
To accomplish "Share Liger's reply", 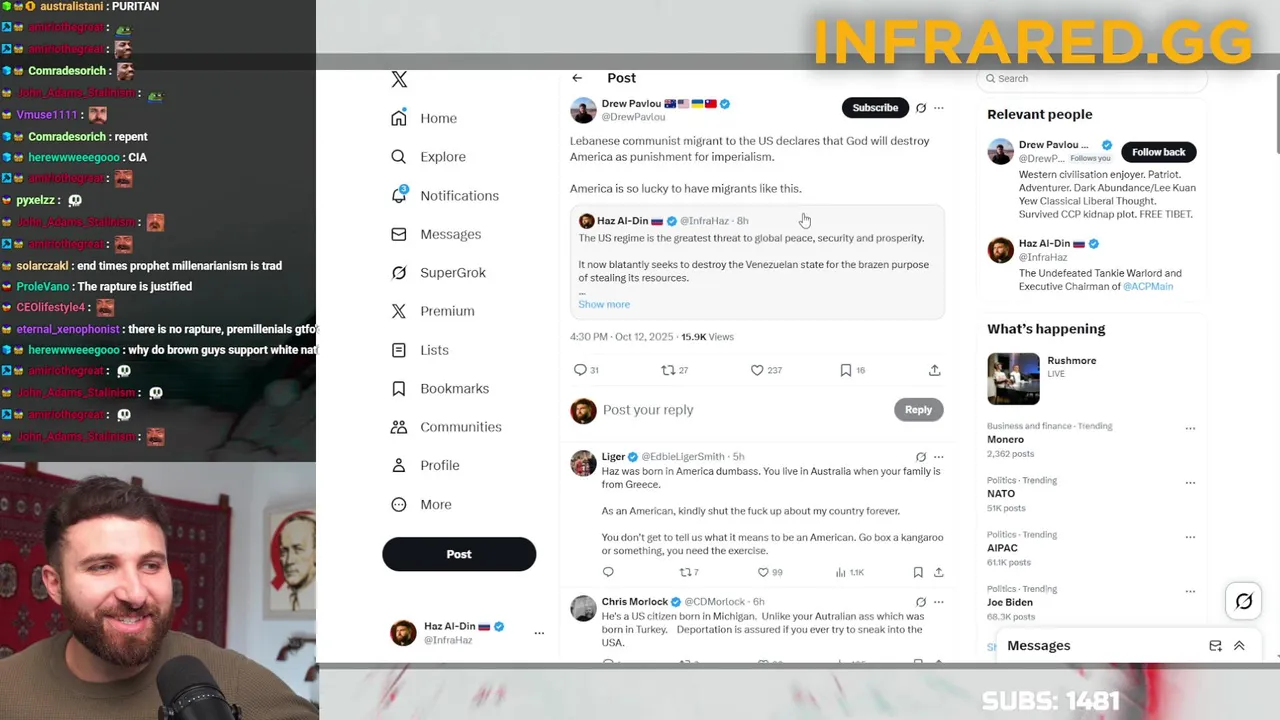I will (938, 572).
